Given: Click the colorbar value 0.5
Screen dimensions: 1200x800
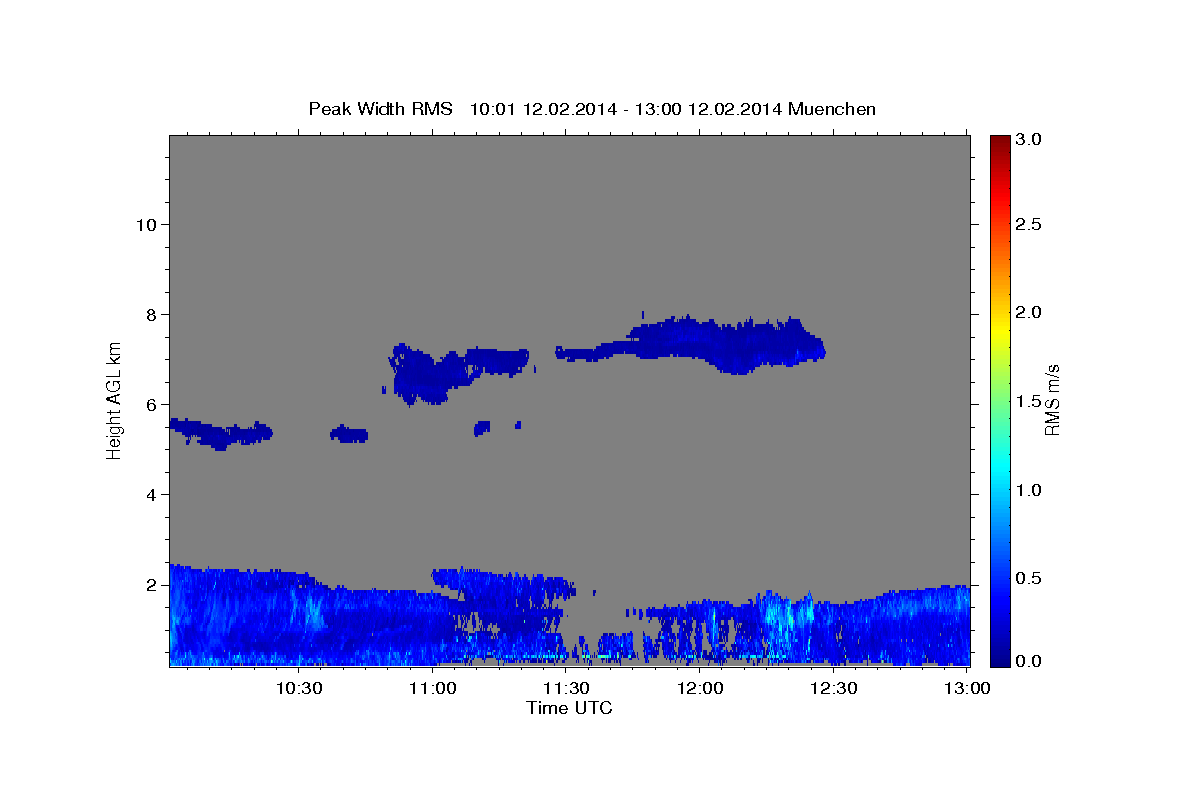Looking at the screenshot, I should pos(1030,579).
